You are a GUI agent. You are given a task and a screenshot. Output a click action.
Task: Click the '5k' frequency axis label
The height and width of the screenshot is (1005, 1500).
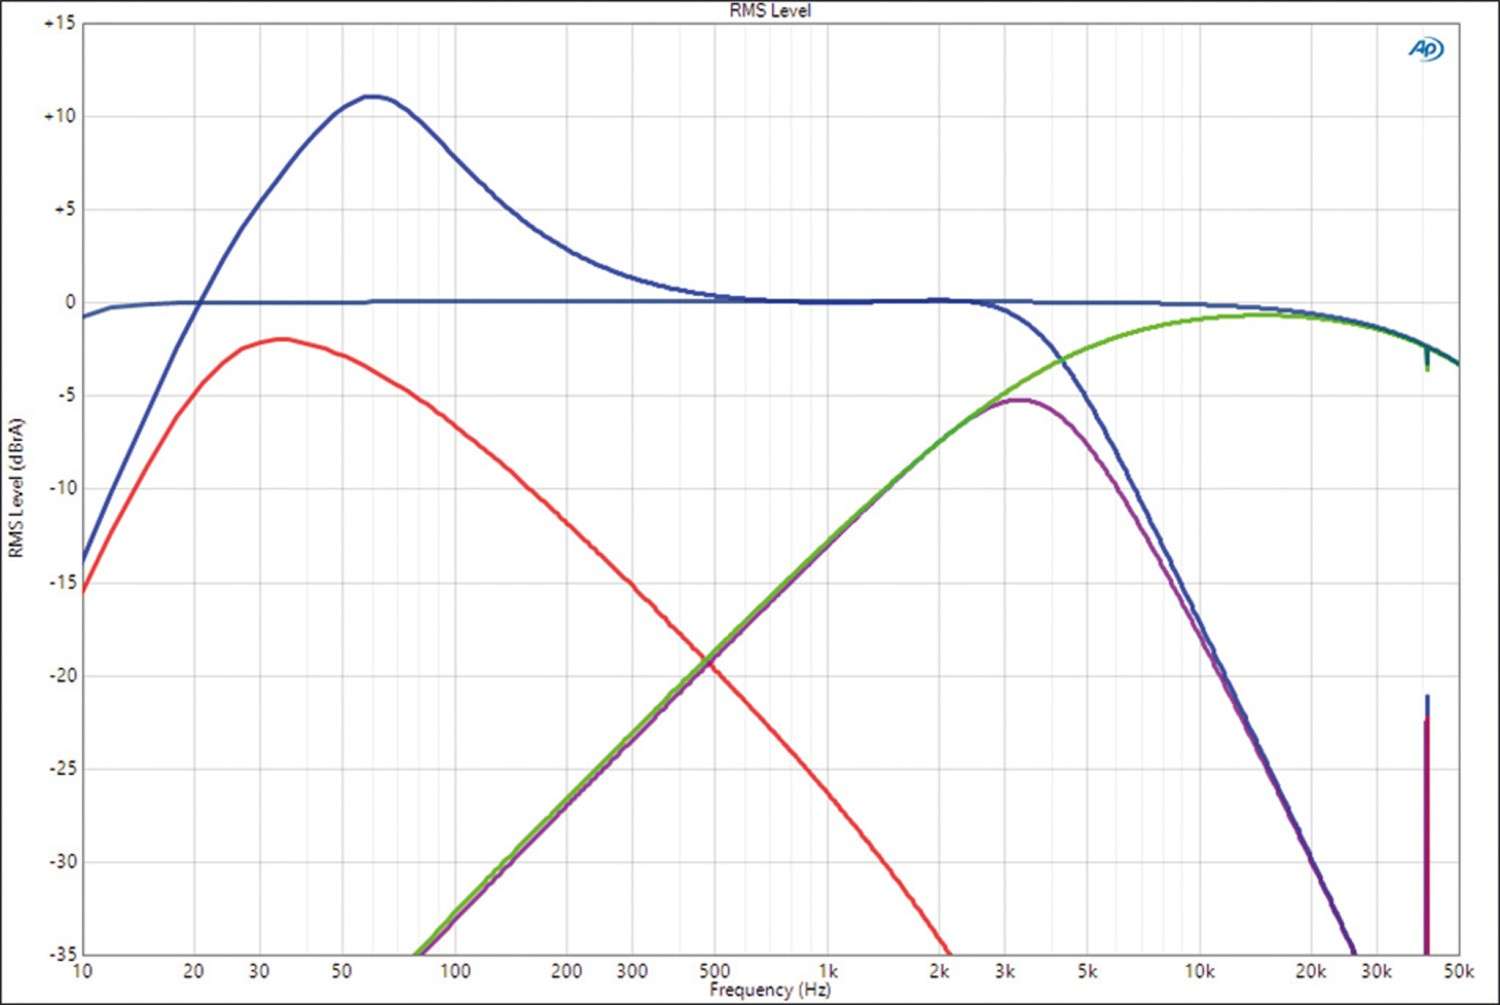tap(1087, 971)
